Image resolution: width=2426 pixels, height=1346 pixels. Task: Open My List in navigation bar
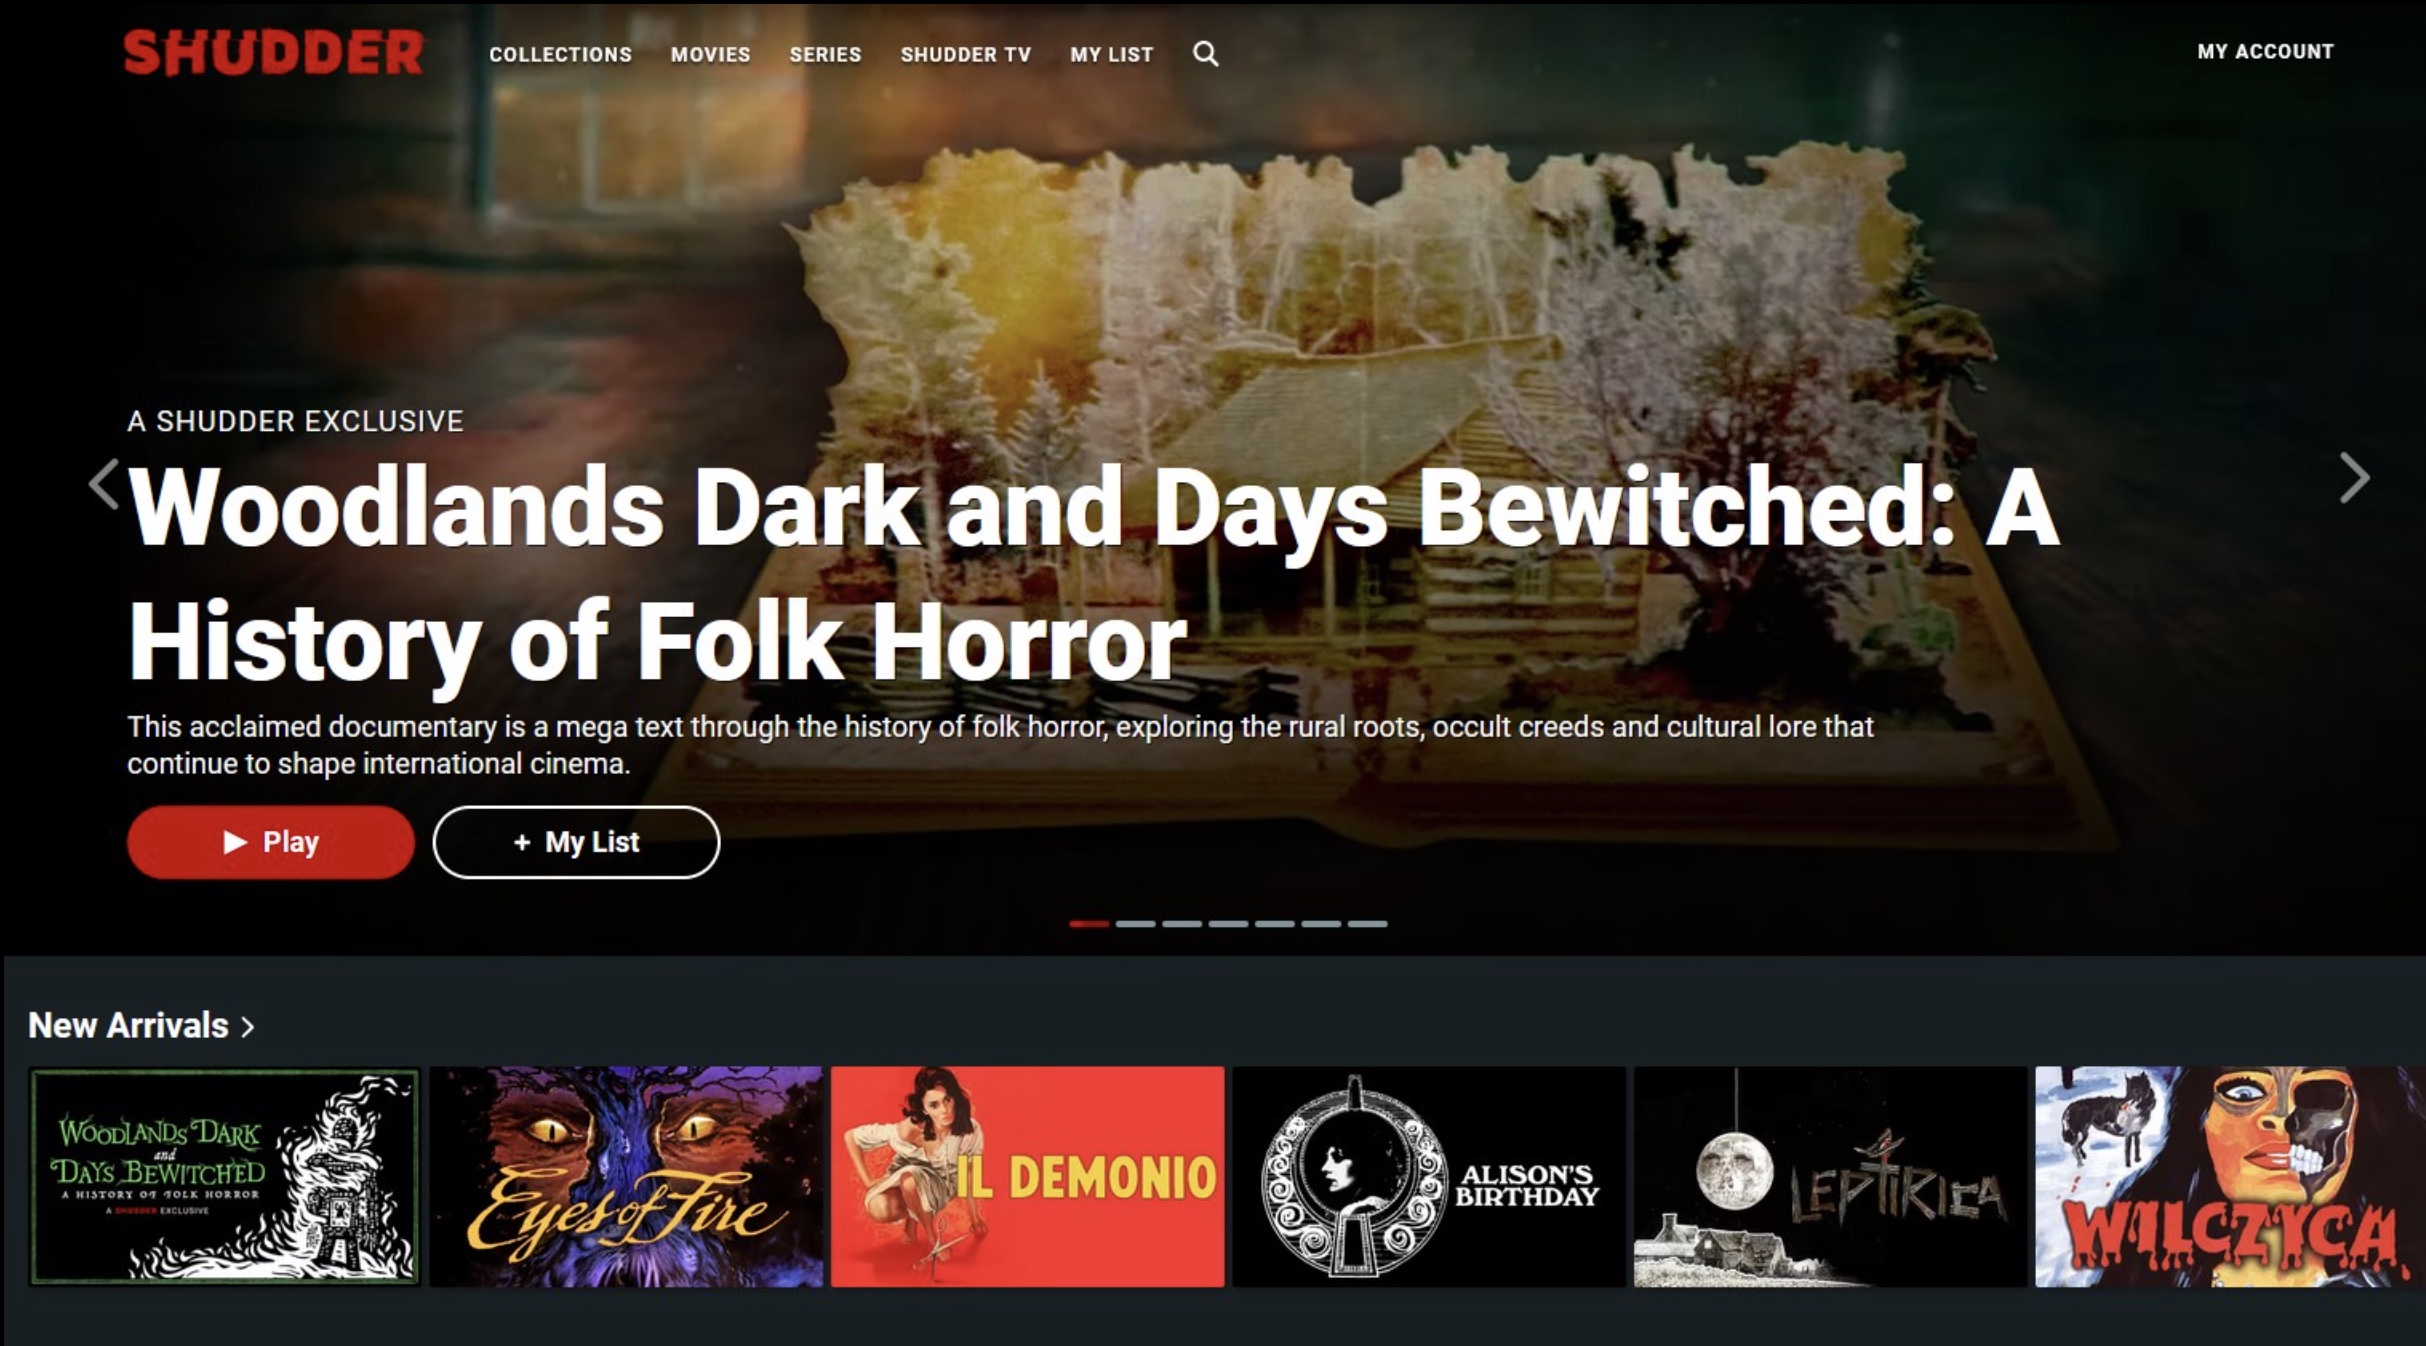(1111, 54)
